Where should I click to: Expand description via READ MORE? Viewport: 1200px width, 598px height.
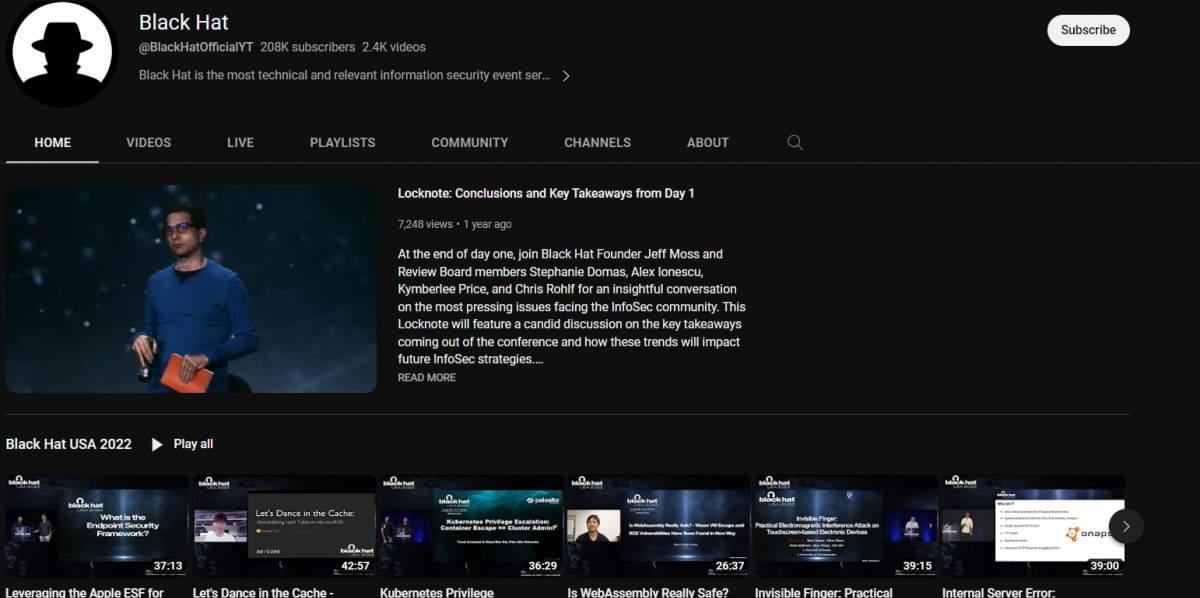[427, 378]
